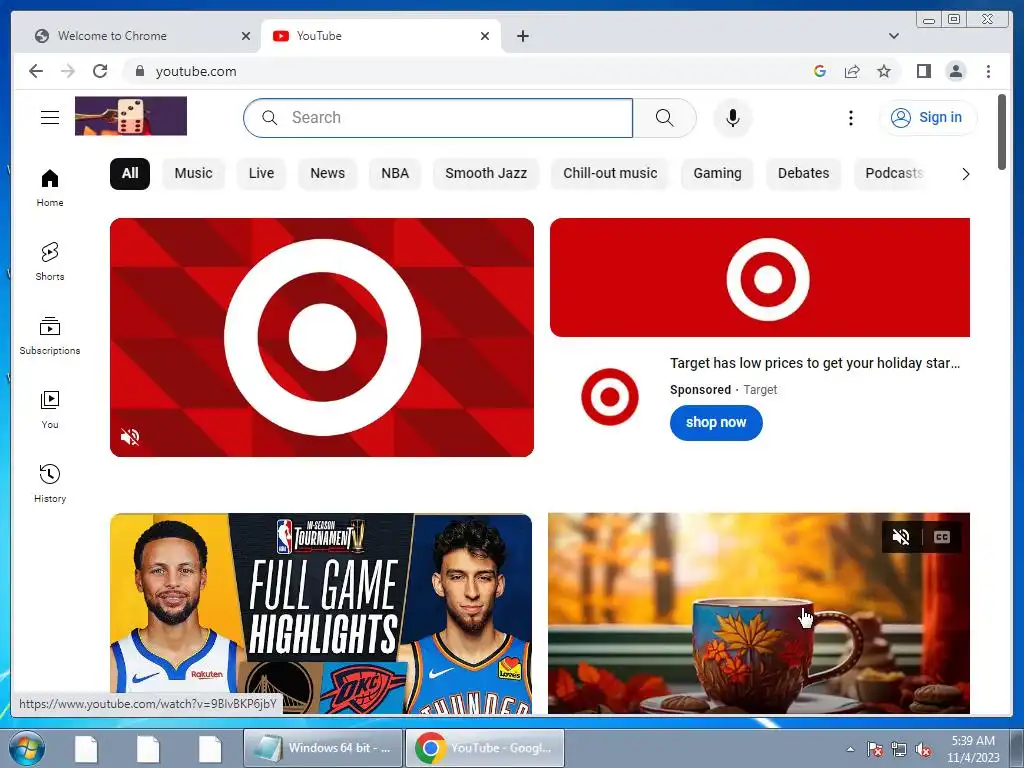The width and height of the screenshot is (1024, 768).
Task: Click the shop now button
Action: click(716, 423)
